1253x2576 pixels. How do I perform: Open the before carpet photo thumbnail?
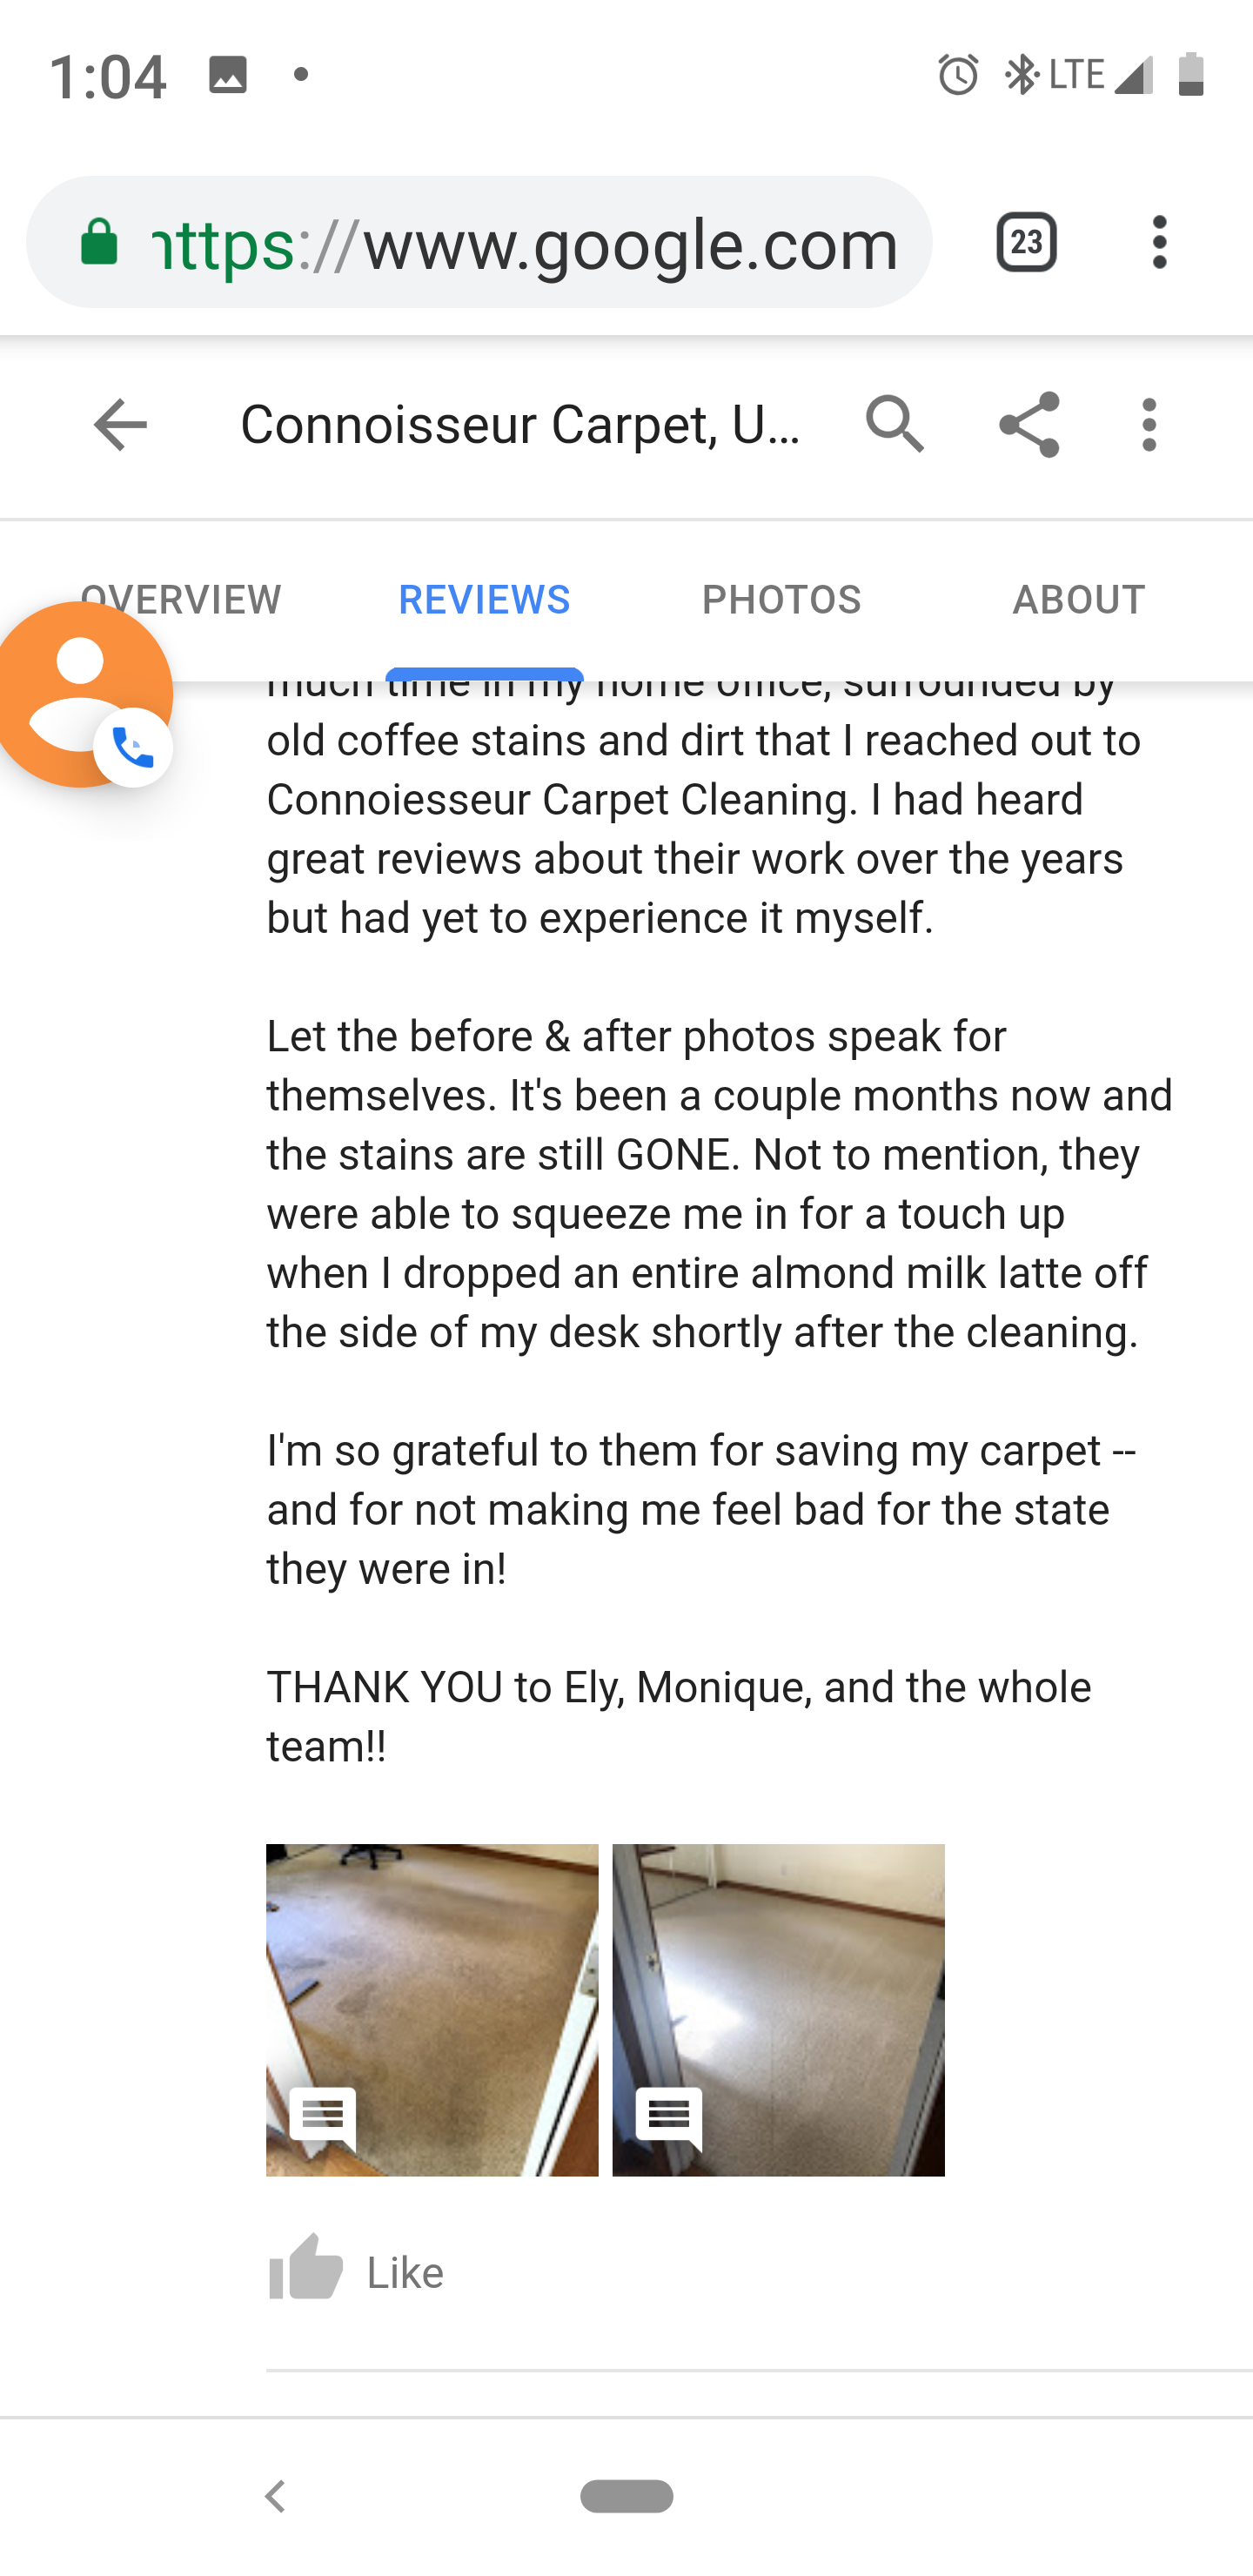[x=432, y=1990]
